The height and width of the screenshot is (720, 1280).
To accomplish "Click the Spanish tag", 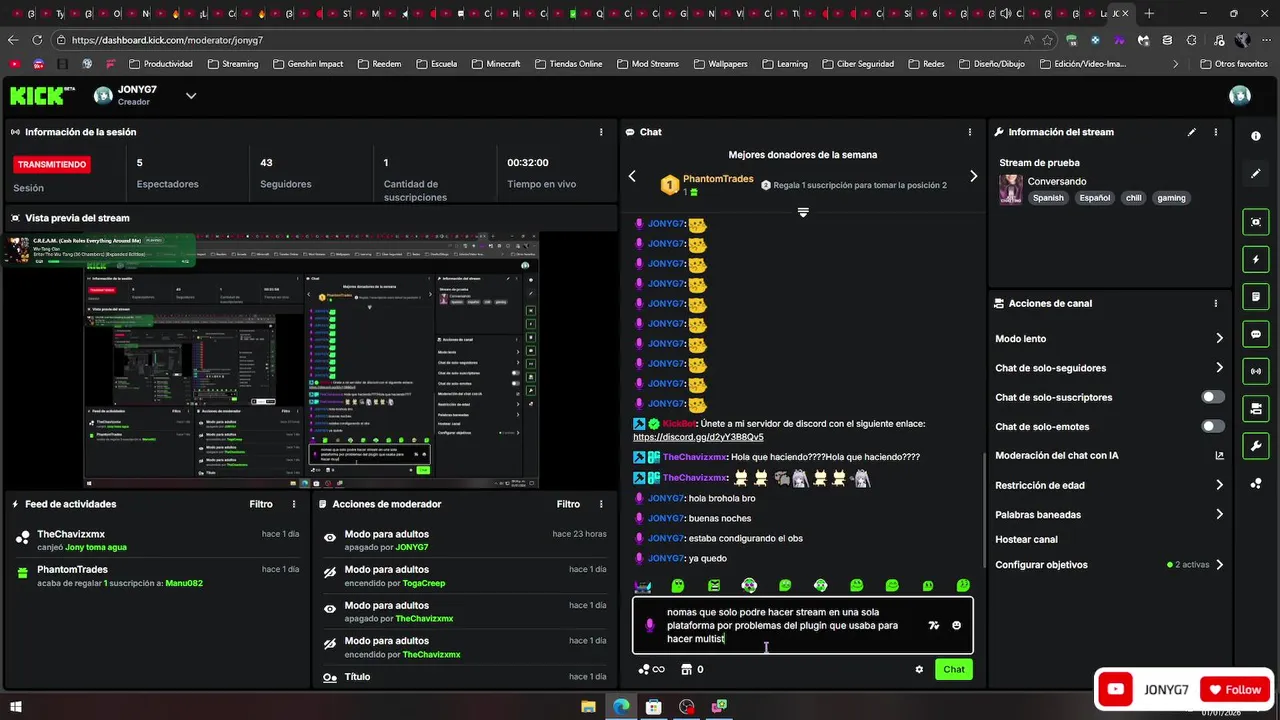I will point(1048,198).
